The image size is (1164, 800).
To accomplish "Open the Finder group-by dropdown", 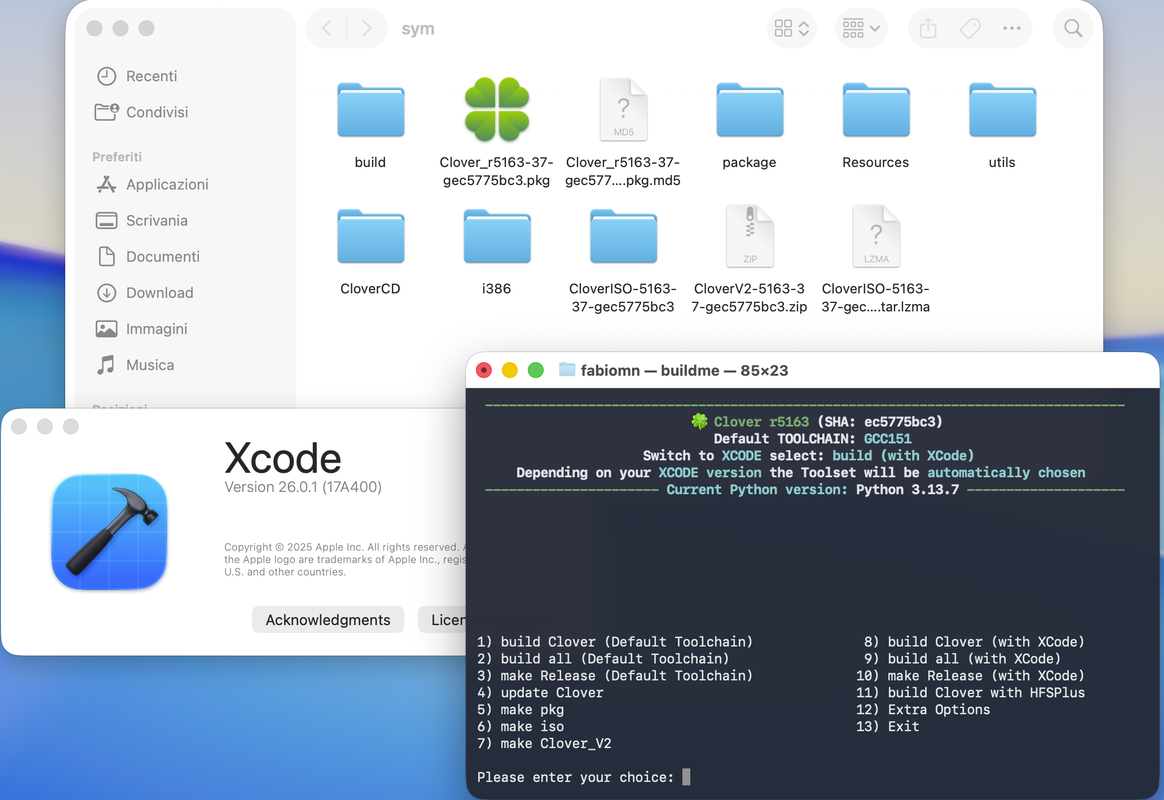I will pyautogui.click(x=861, y=29).
